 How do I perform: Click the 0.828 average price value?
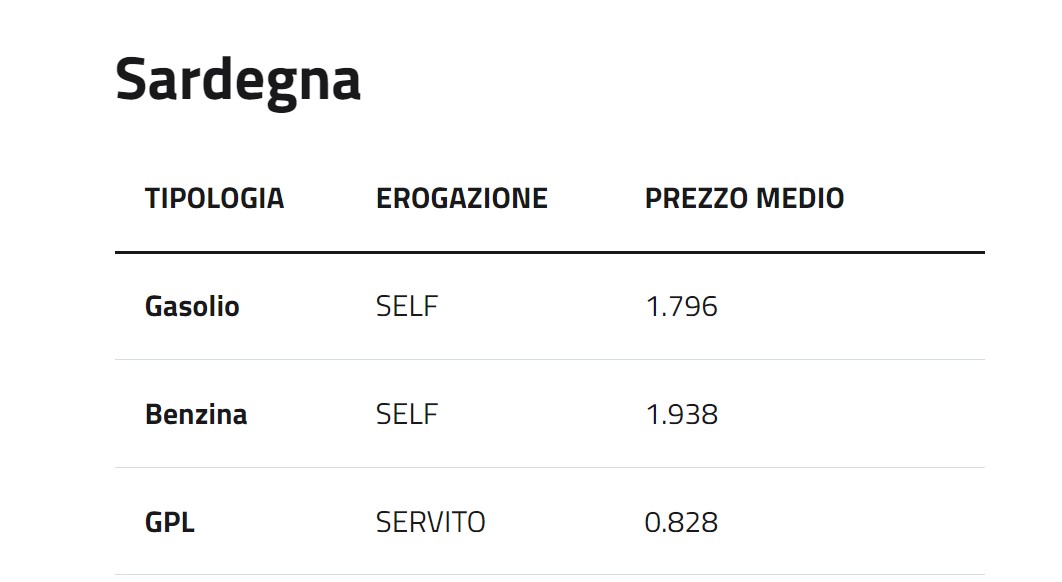(x=681, y=522)
